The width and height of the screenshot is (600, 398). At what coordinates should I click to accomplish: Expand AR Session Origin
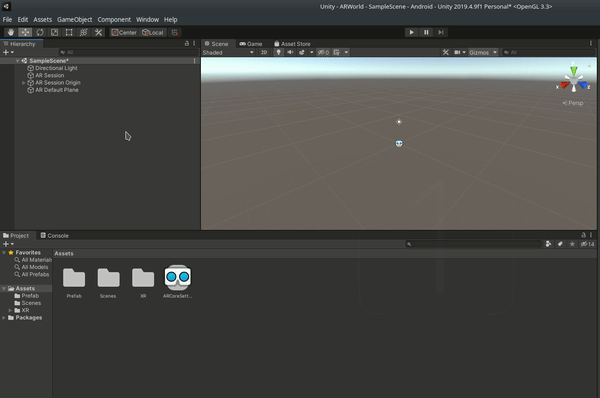24,83
